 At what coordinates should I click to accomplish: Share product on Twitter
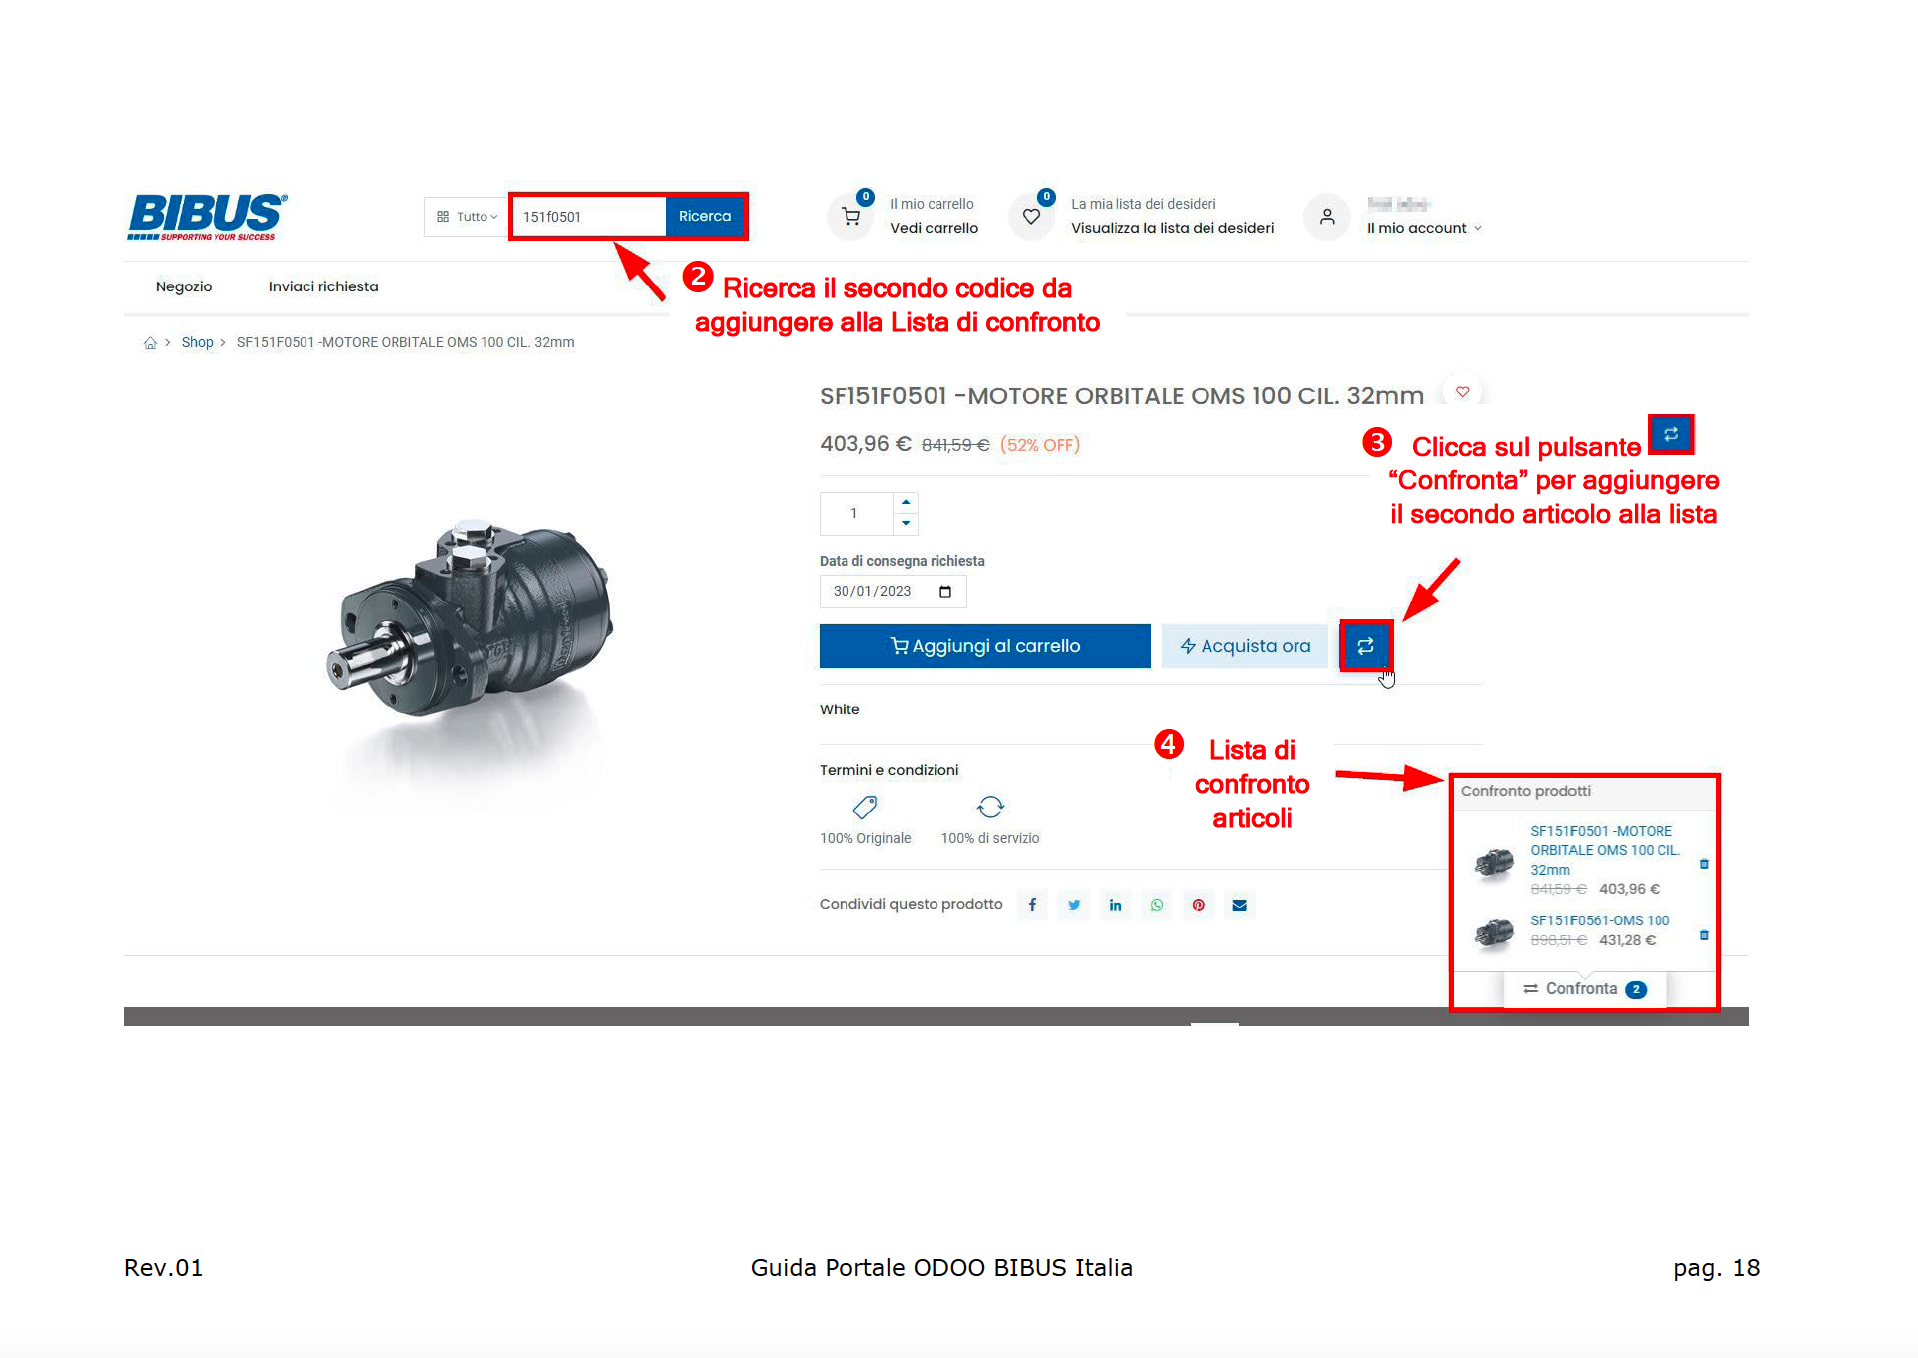[1074, 905]
